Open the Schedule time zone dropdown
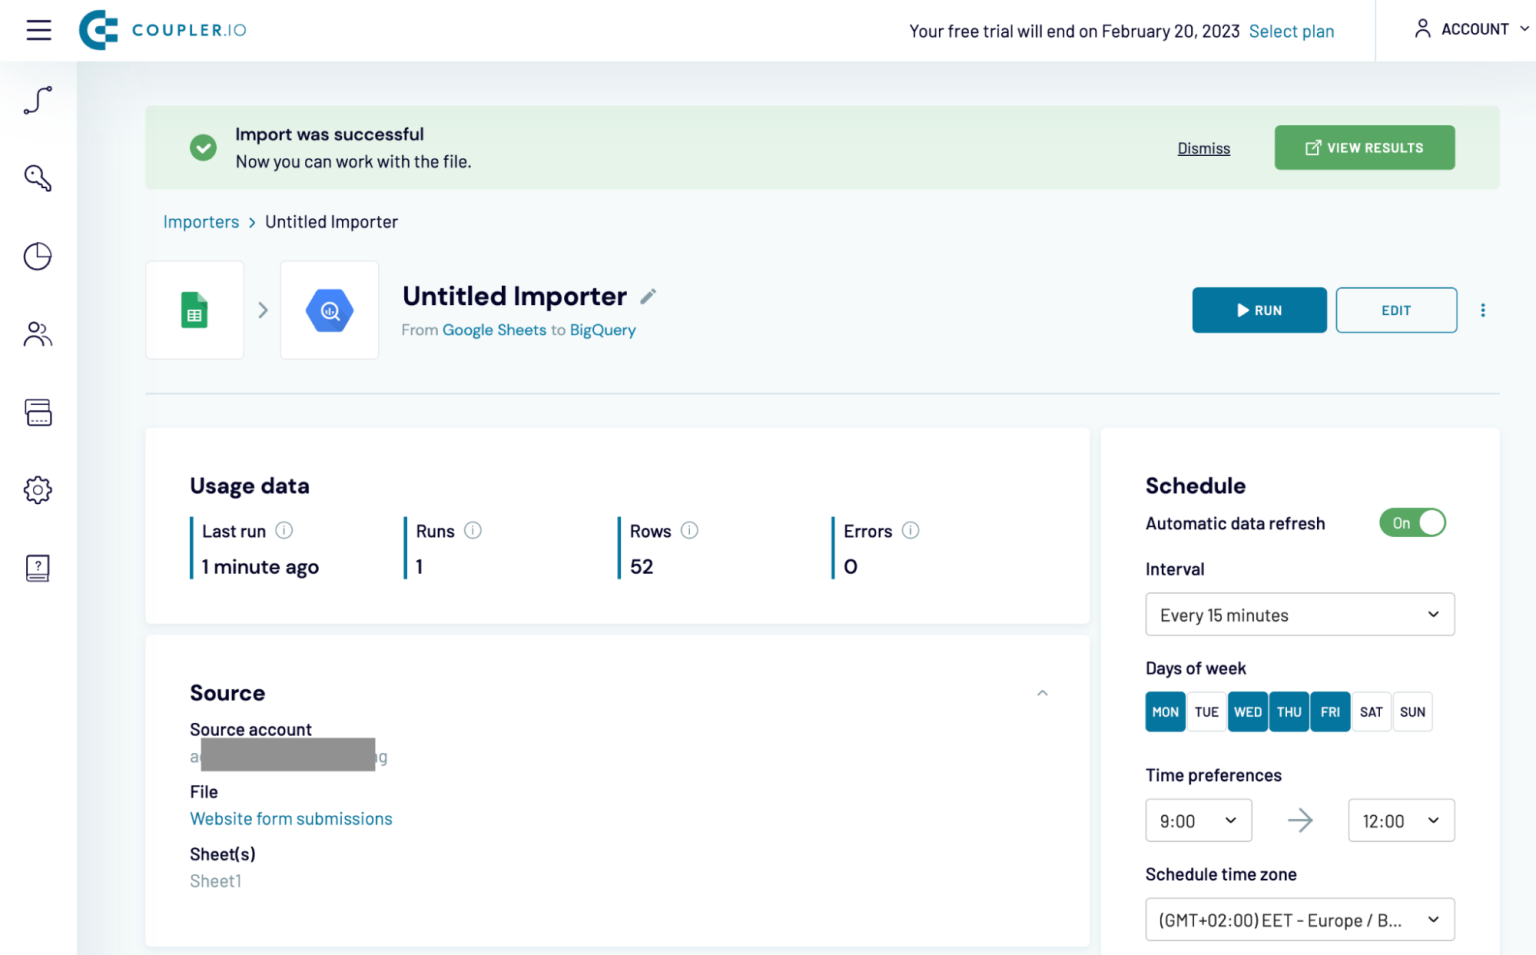 coord(1299,919)
